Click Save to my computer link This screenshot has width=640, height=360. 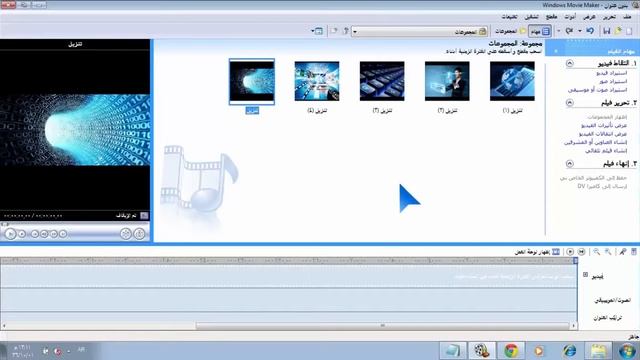[x=593, y=178]
